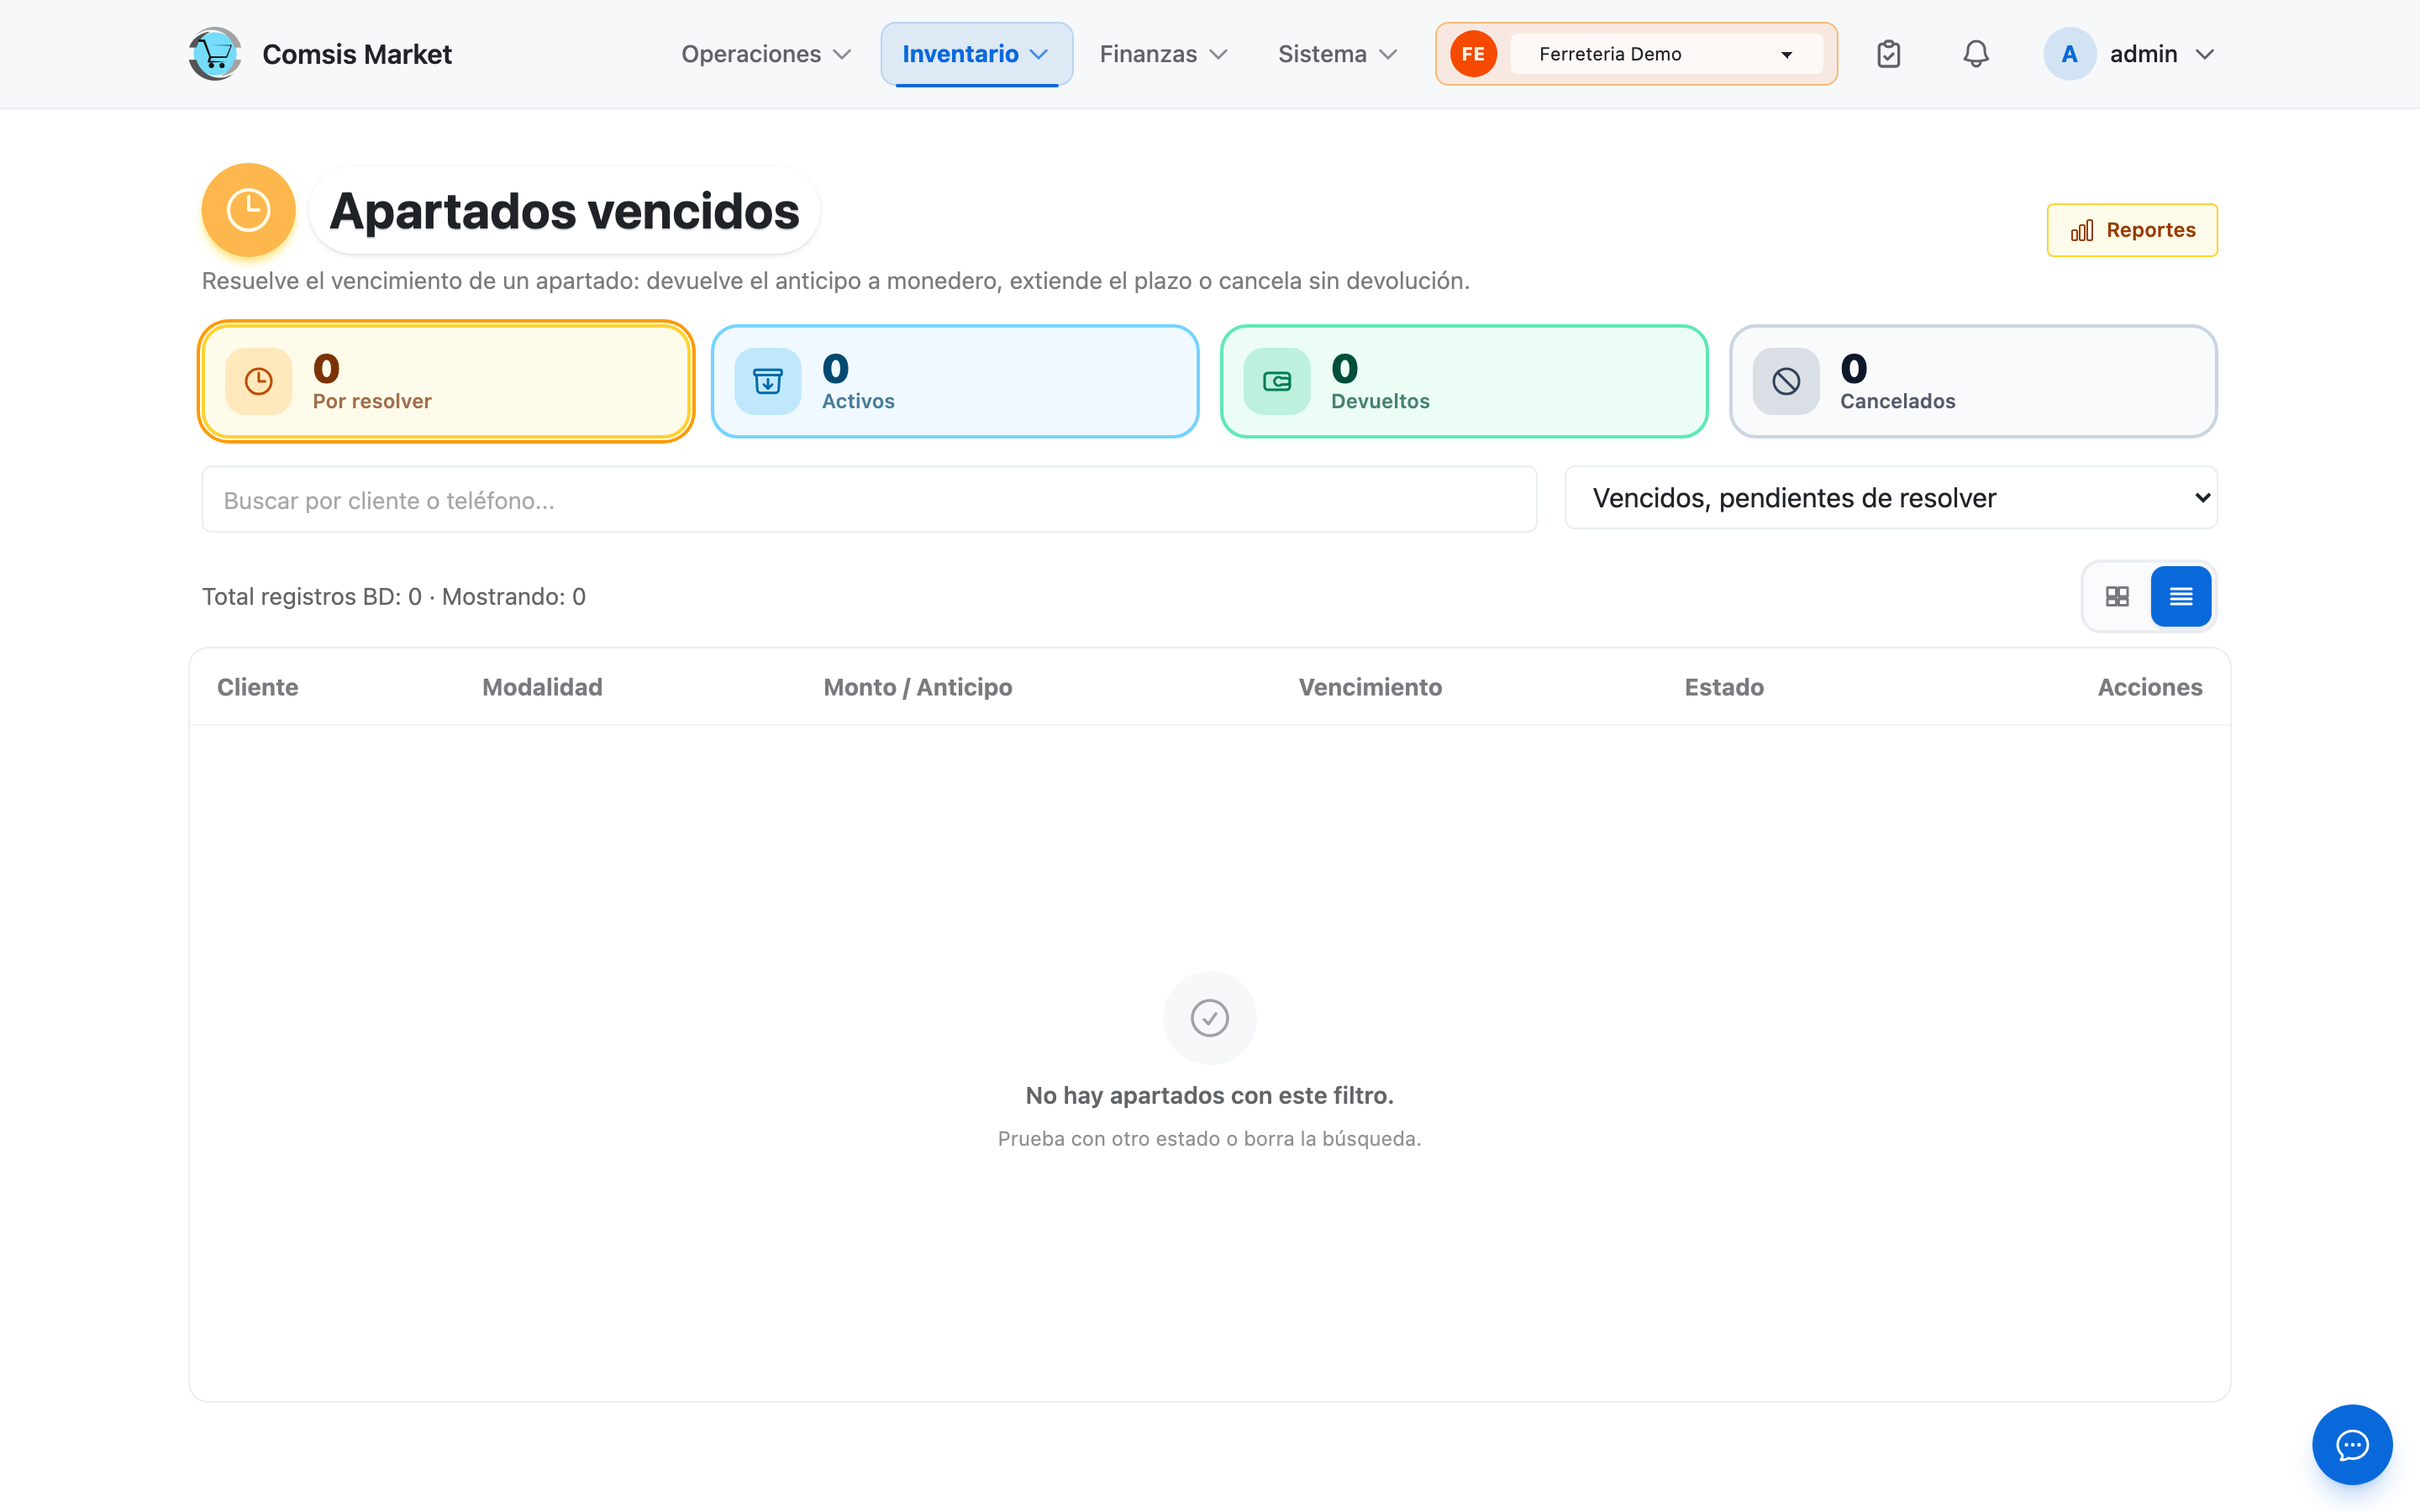
Task: Click the Apartados vencidos title
Action: tap(564, 211)
